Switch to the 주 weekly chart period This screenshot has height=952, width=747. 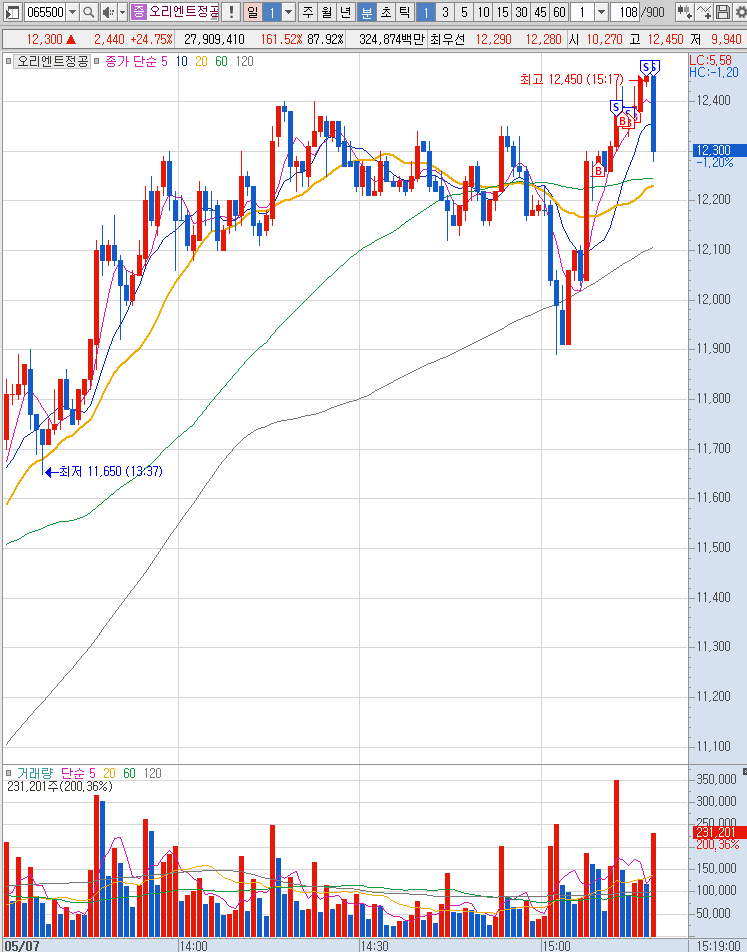[x=308, y=12]
